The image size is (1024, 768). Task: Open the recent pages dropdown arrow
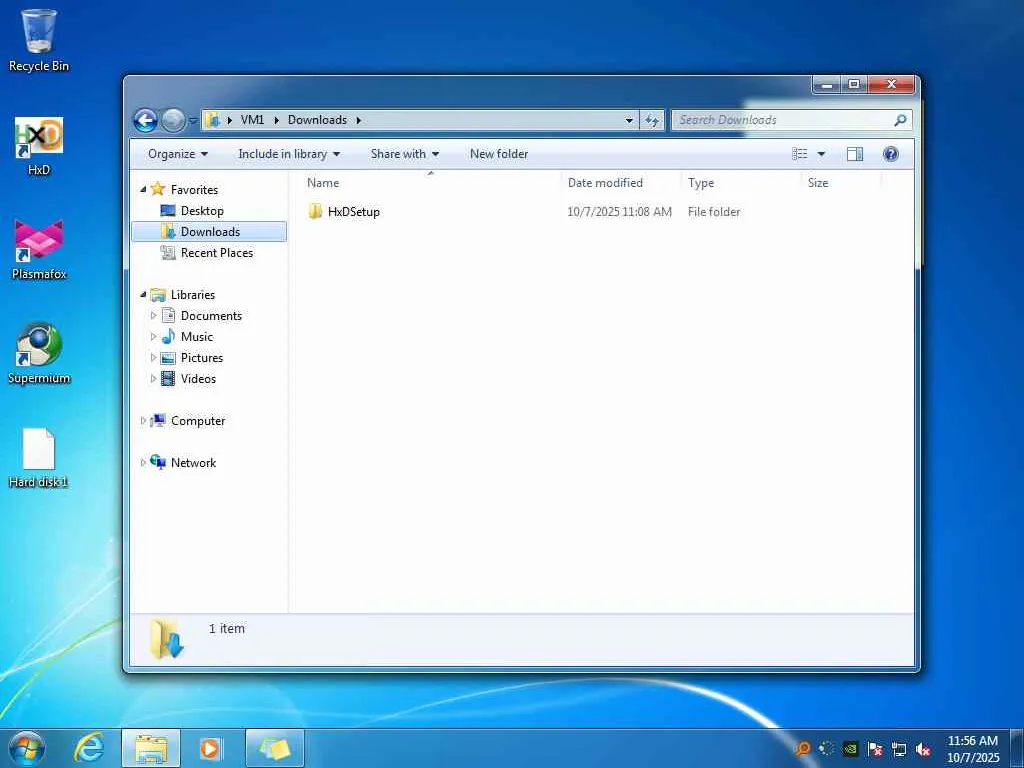point(193,120)
